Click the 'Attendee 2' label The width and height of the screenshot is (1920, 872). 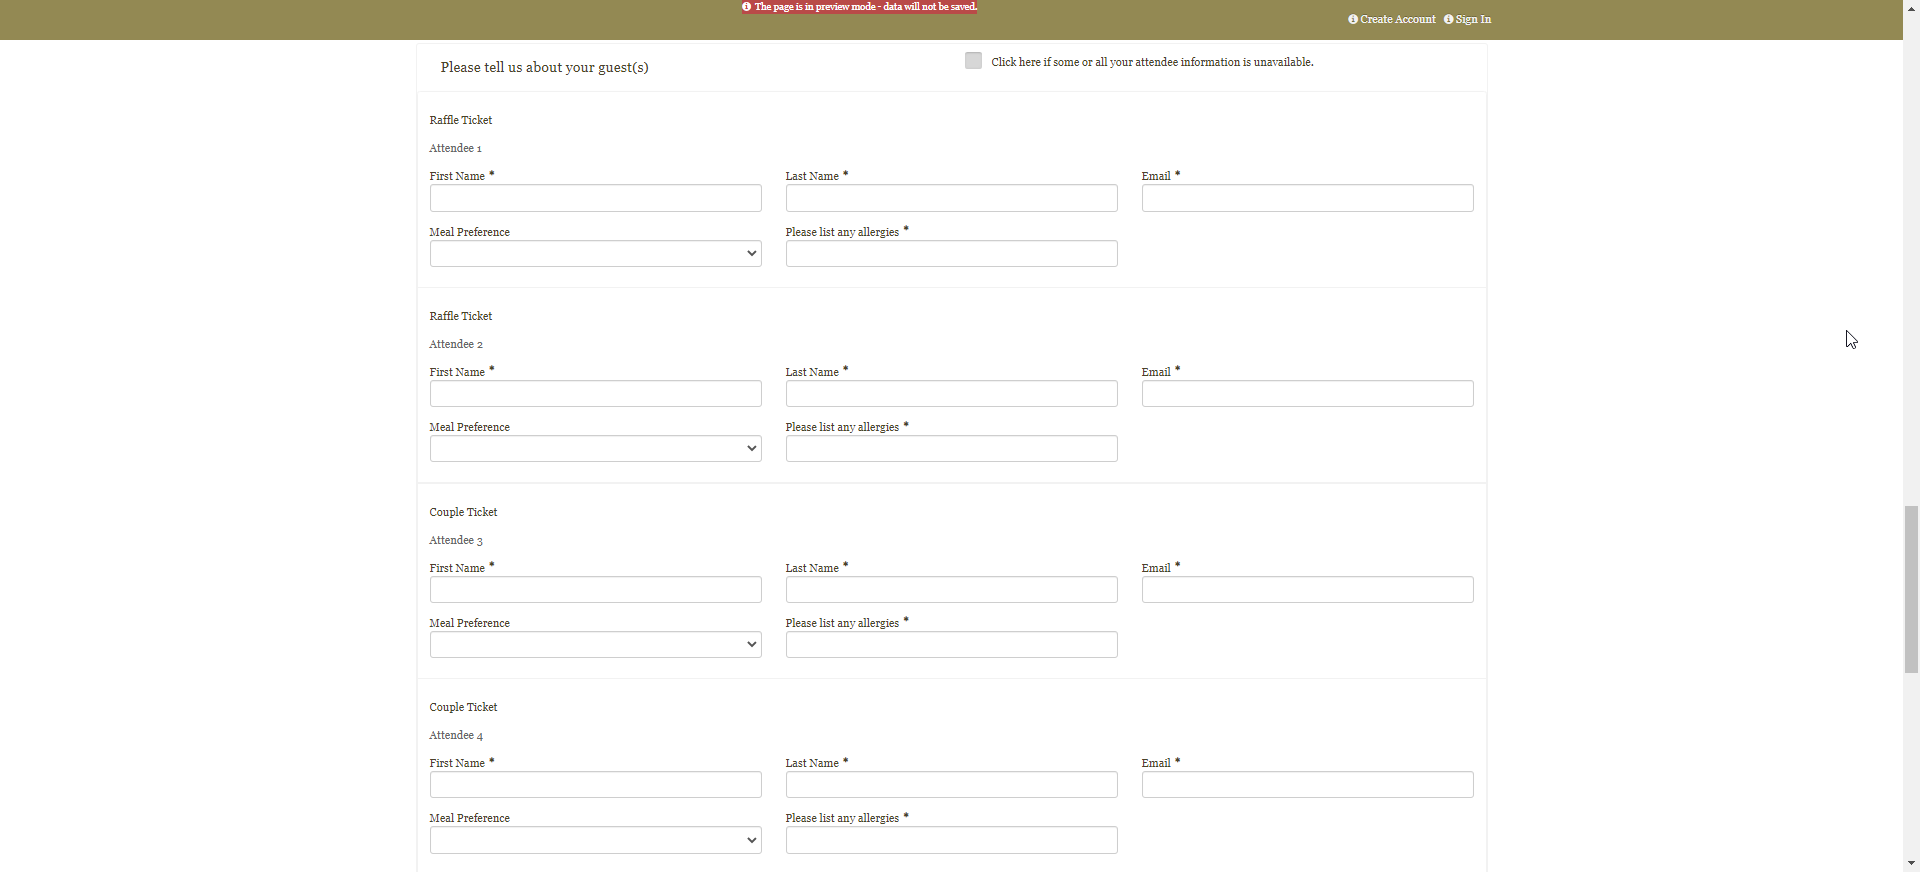click(456, 344)
